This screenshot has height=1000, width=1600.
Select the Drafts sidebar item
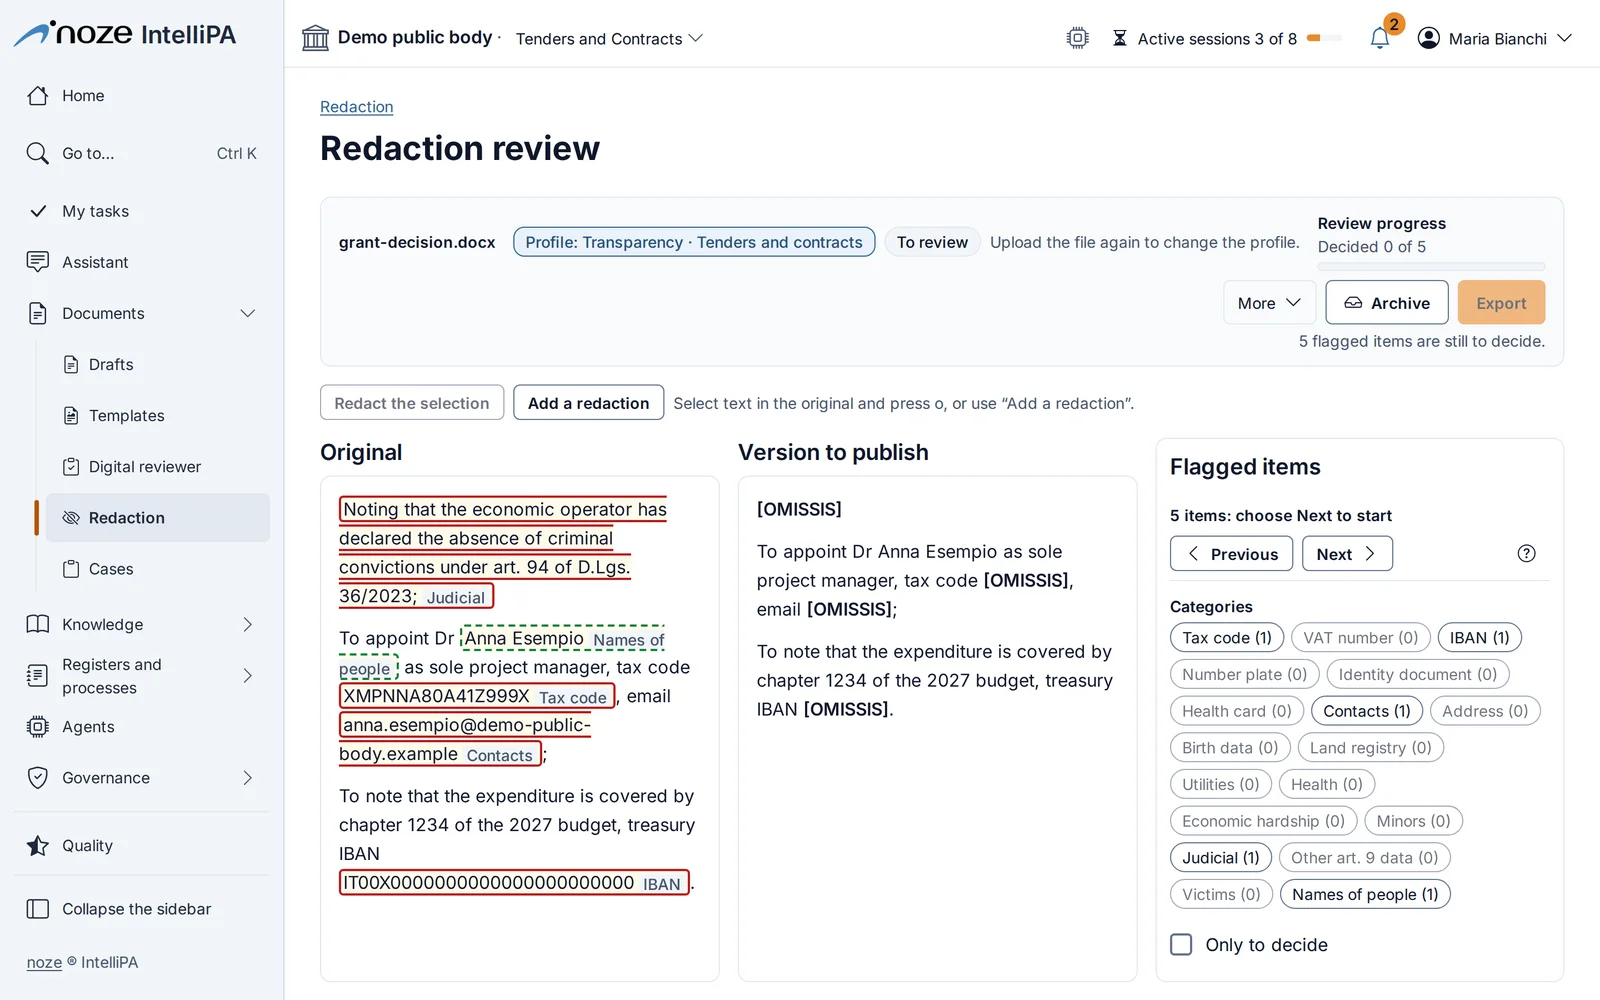click(x=158, y=364)
